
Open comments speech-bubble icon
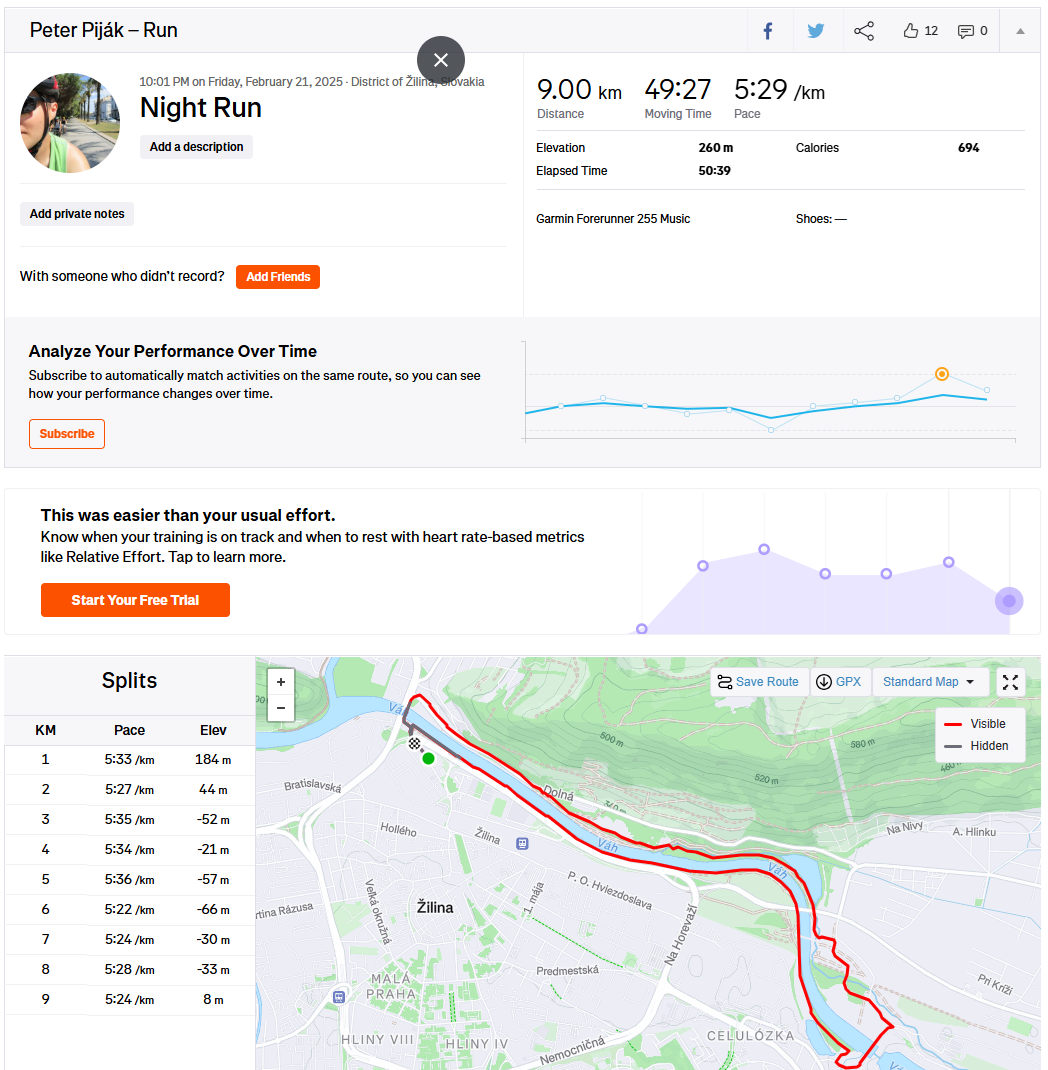(x=965, y=31)
